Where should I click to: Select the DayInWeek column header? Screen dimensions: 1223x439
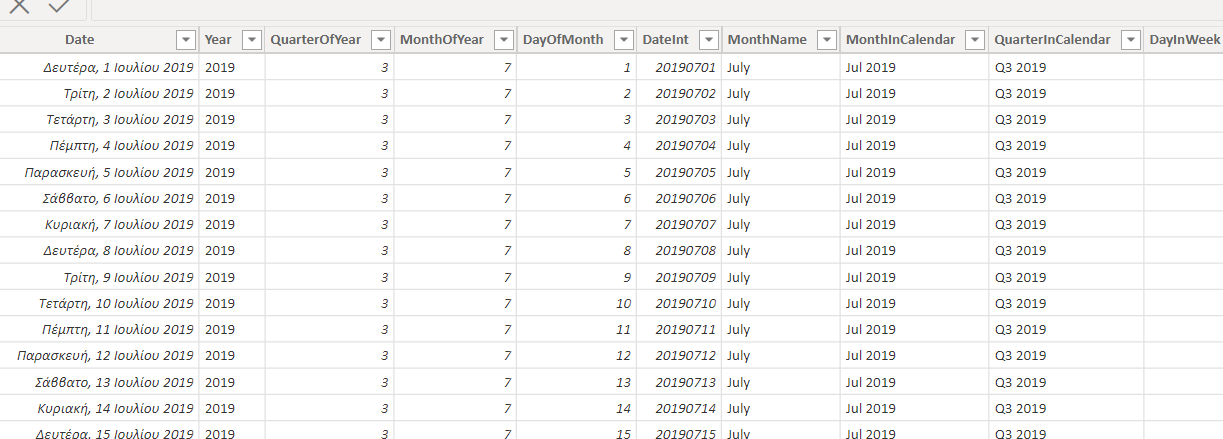1185,40
